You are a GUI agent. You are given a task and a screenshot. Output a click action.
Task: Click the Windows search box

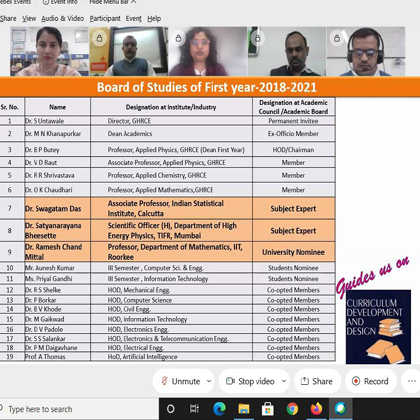79,409
